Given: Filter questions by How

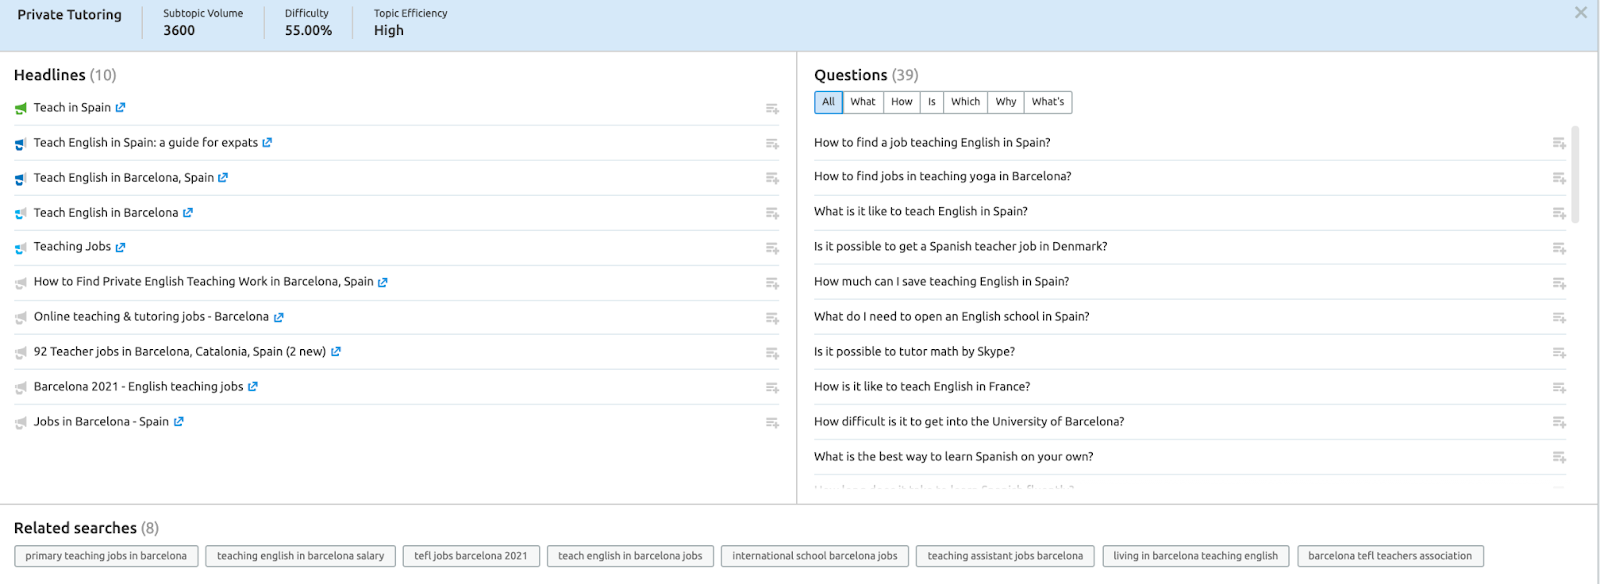Looking at the screenshot, I should point(901,102).
